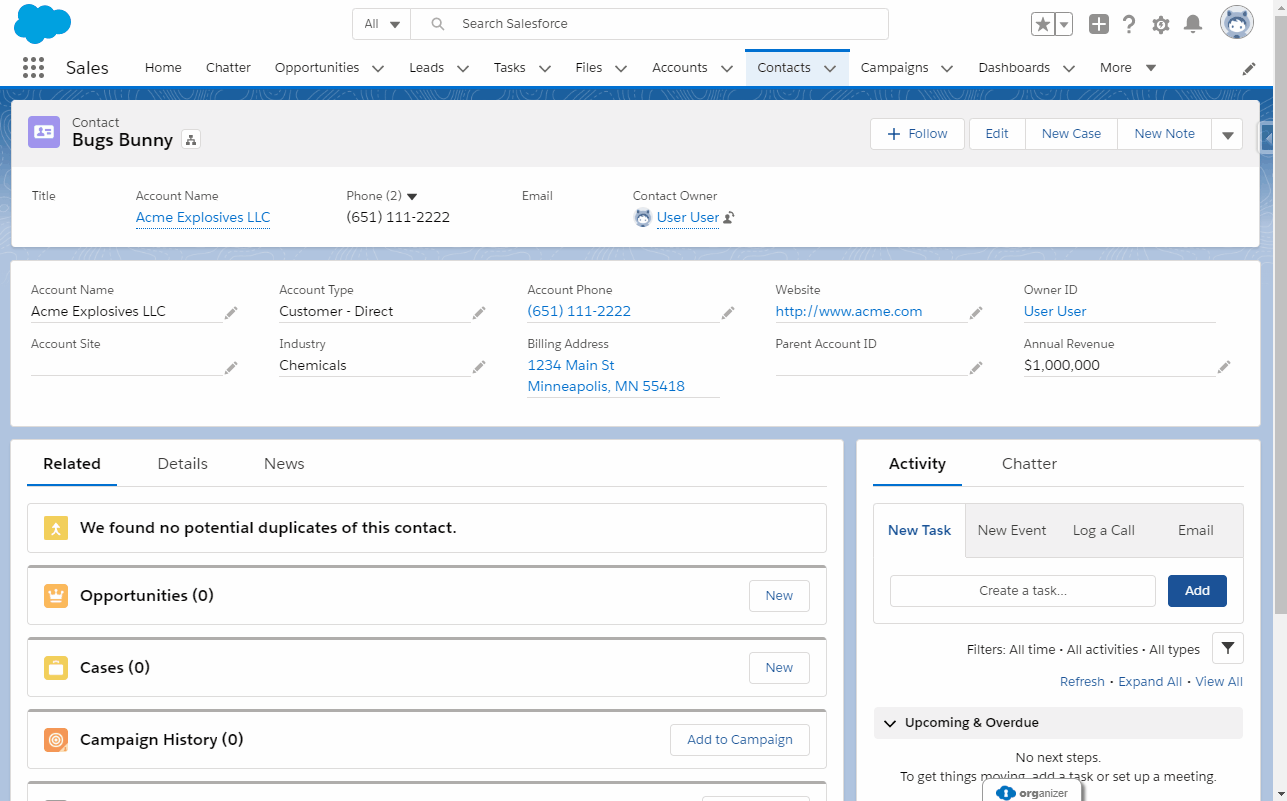Click the Create a task input field

coord(1023,591)
